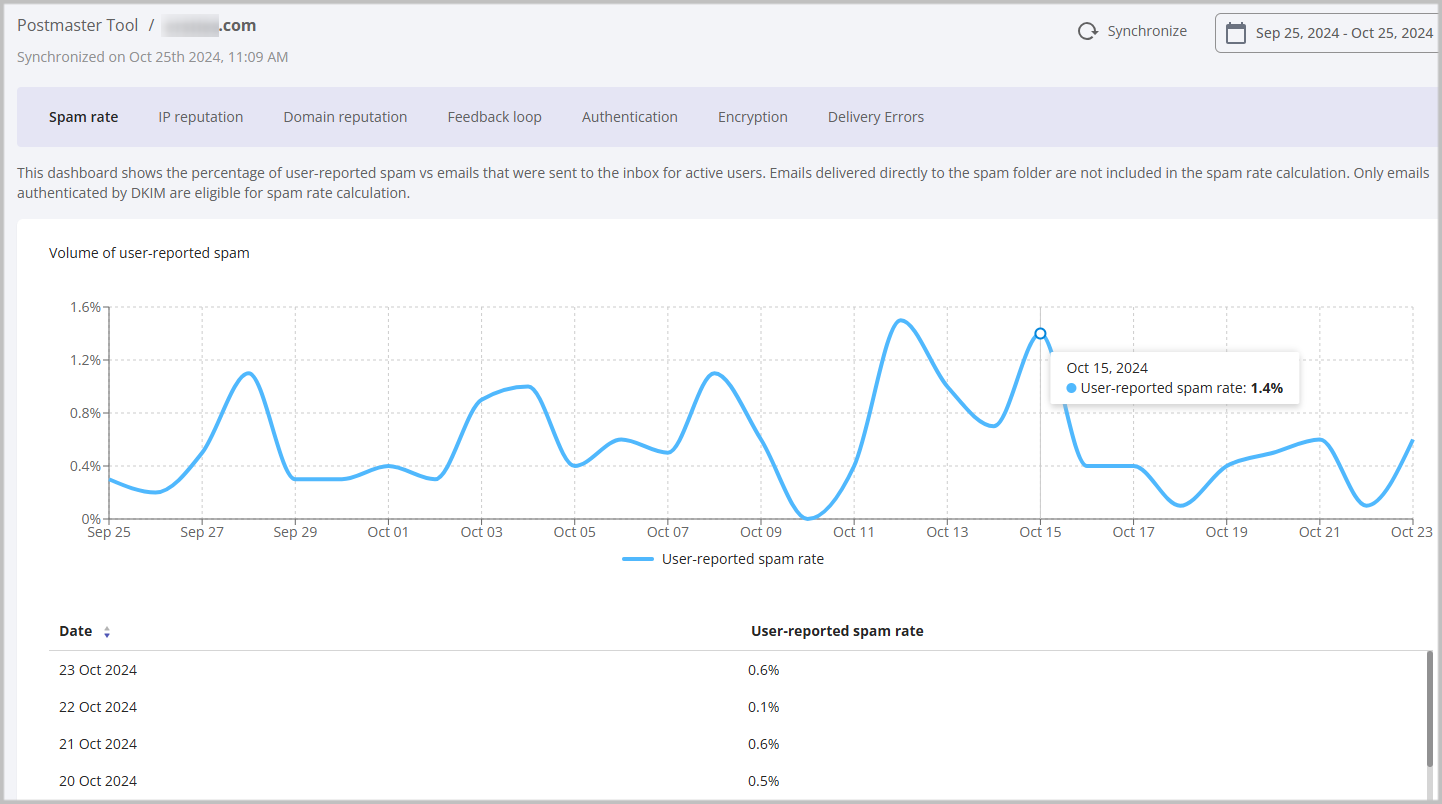Toggle User-reported spam rate legend item
This screenshot has height=804, width=1442.
723,559
